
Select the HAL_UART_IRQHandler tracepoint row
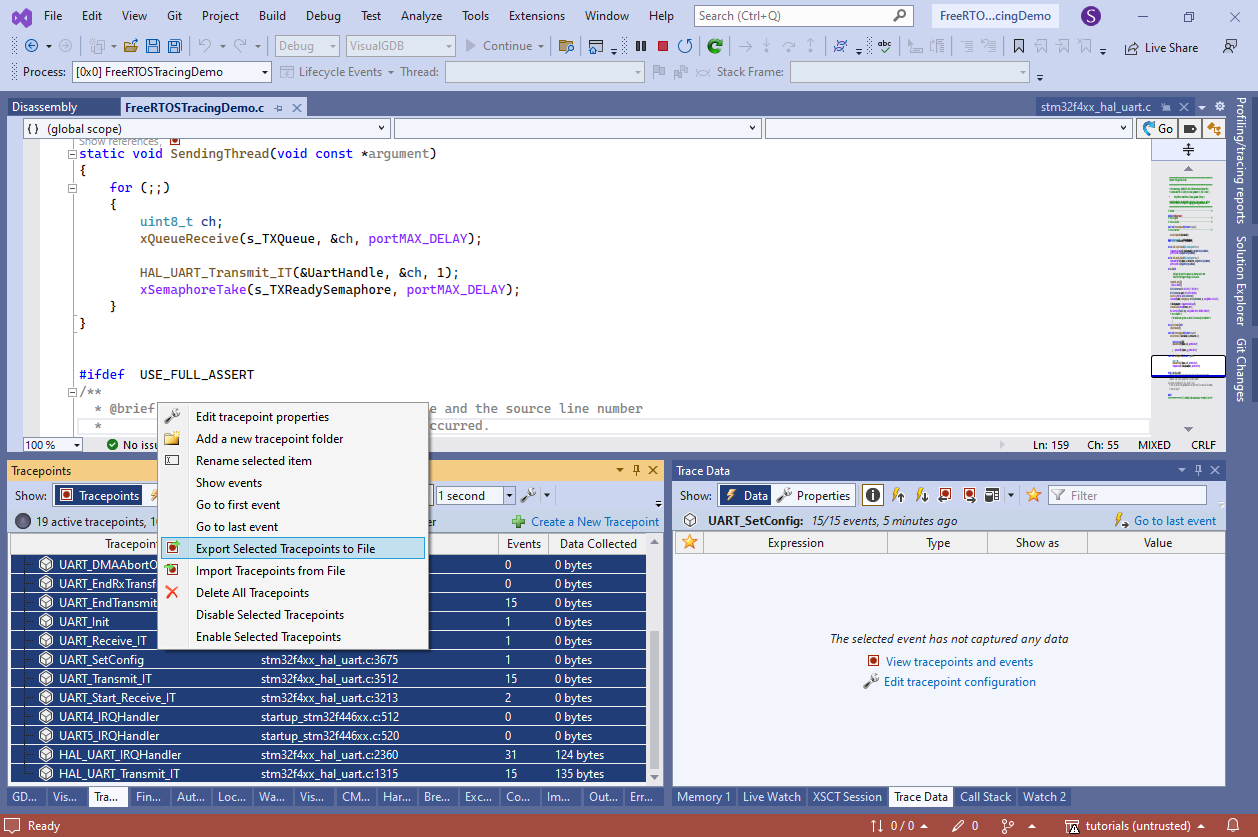[328, 755]
